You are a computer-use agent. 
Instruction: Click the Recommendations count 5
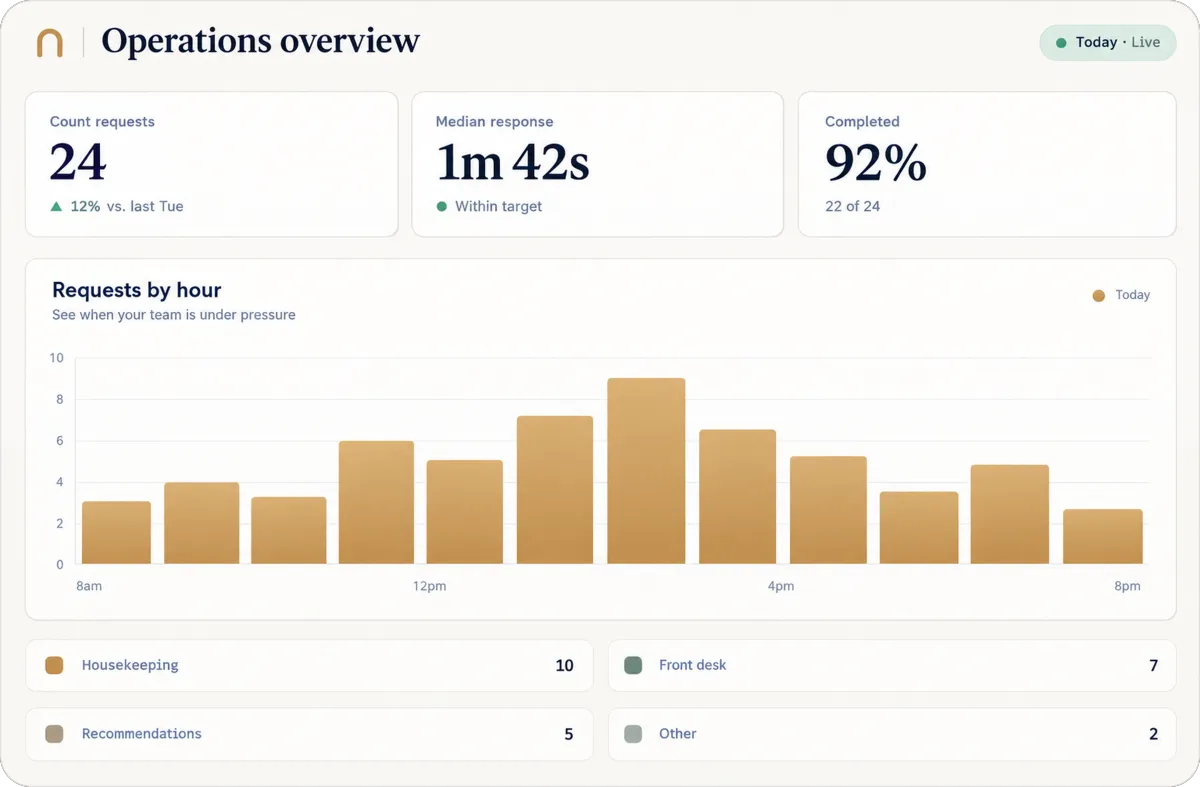pyautogui.click(x=569, y=734)
